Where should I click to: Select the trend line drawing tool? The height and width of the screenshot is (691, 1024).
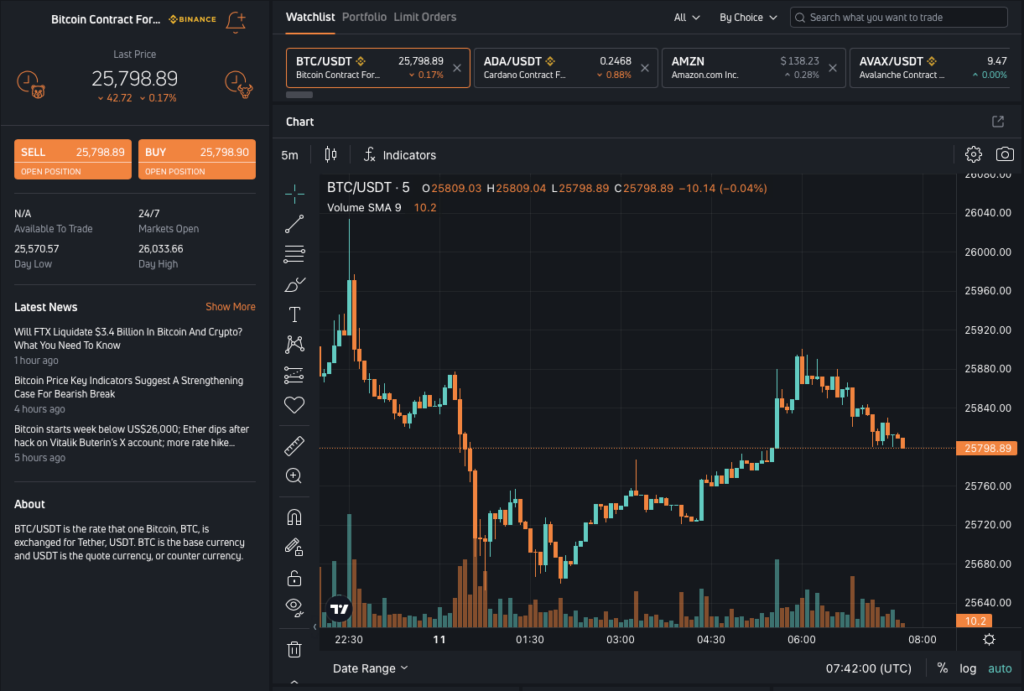coord(293,223)
